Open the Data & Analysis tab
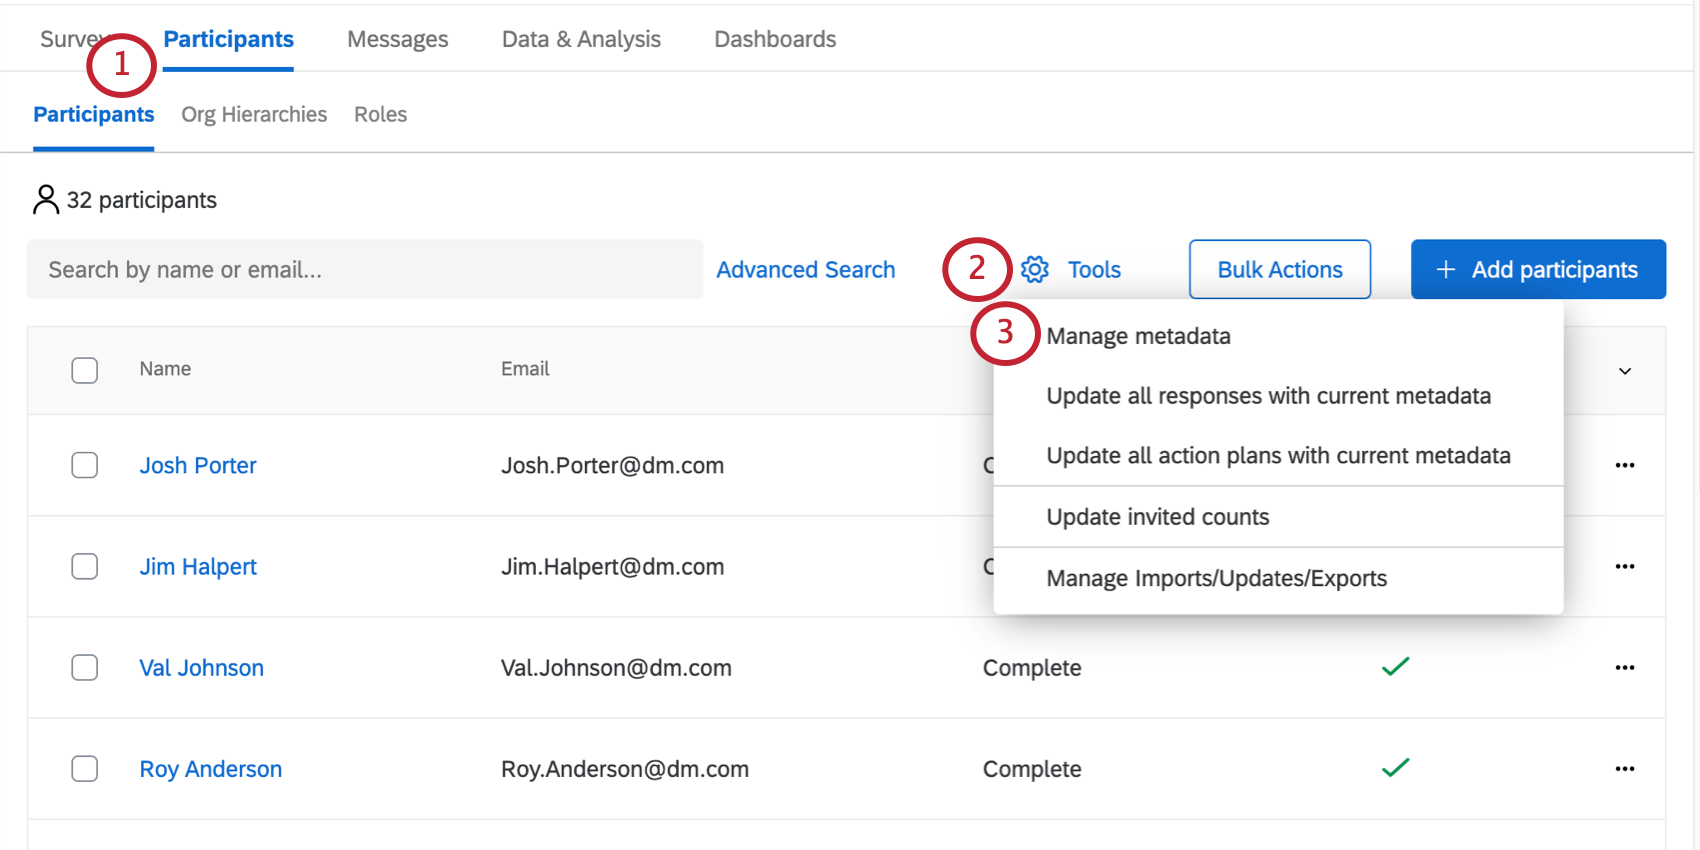This screenshot has height=850, width=1700. click(x=581, y=39)
